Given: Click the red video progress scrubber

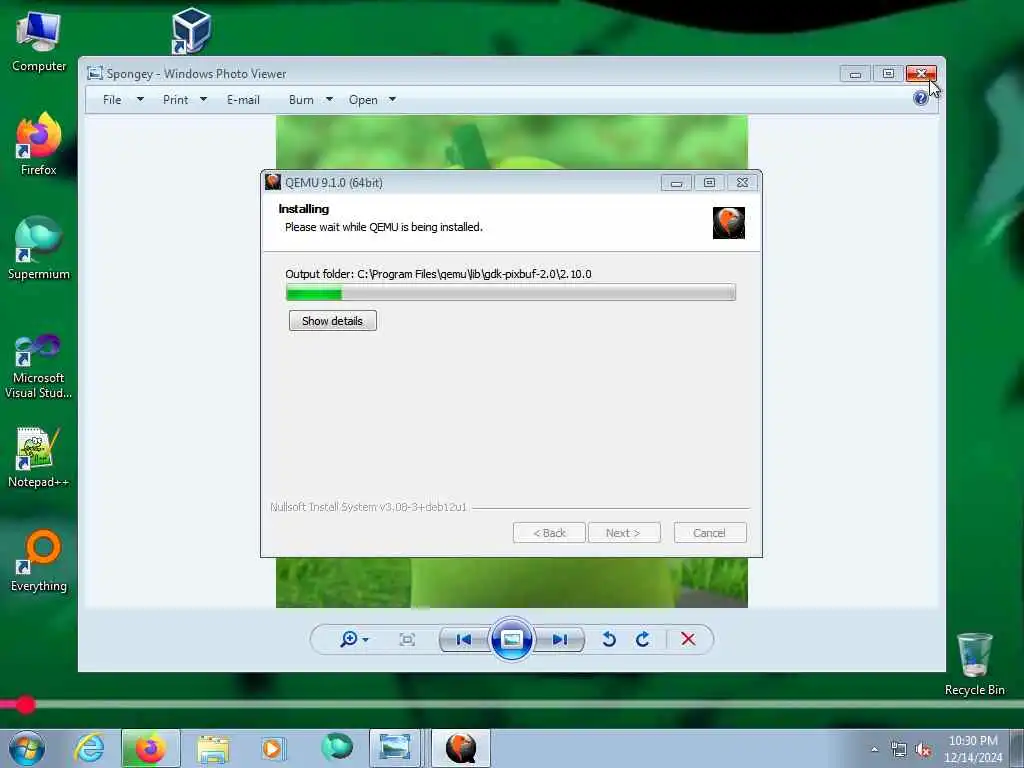Looking at the screenshot, I should [x=25, y=704].
